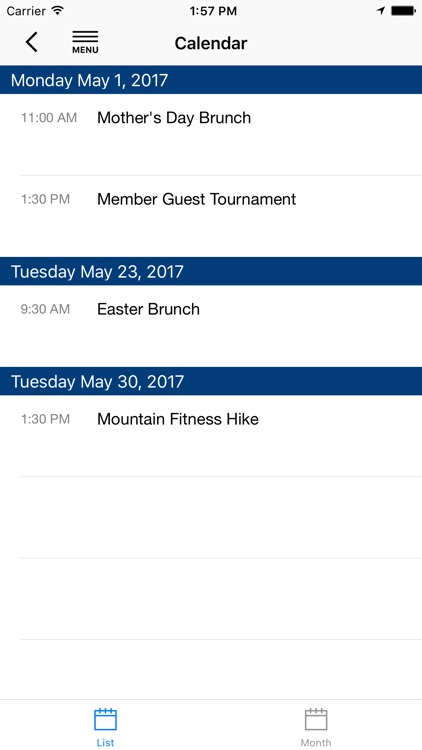
Task: Open the hamburger MENU icon
Action: [x=85, y=42]
